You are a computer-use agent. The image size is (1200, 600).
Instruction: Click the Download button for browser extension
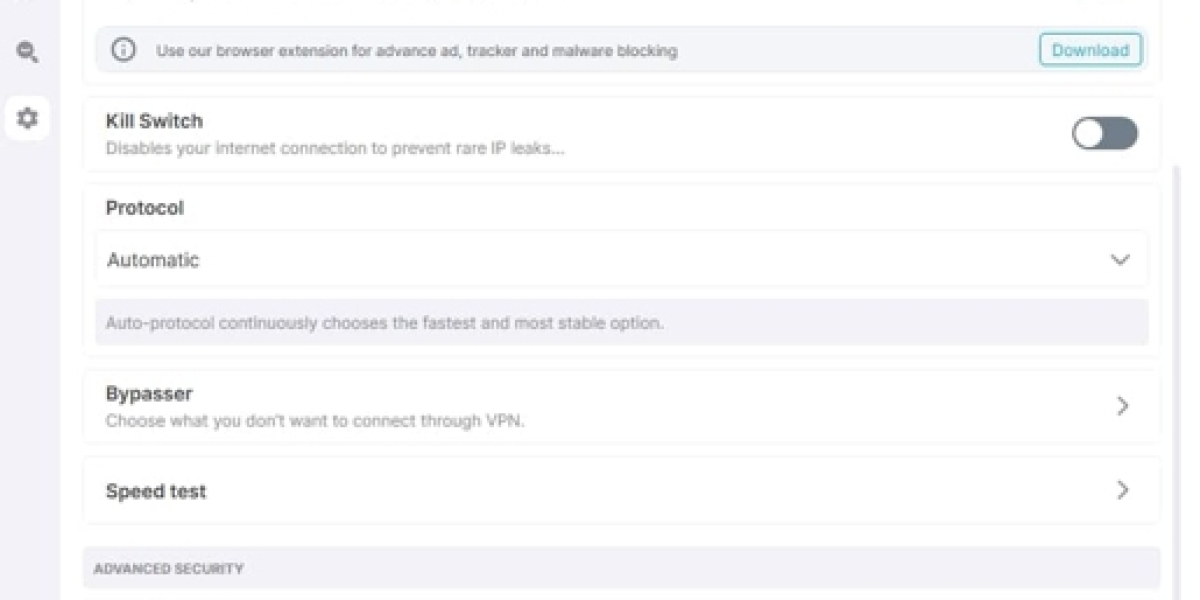click(x=1090, y=50)
